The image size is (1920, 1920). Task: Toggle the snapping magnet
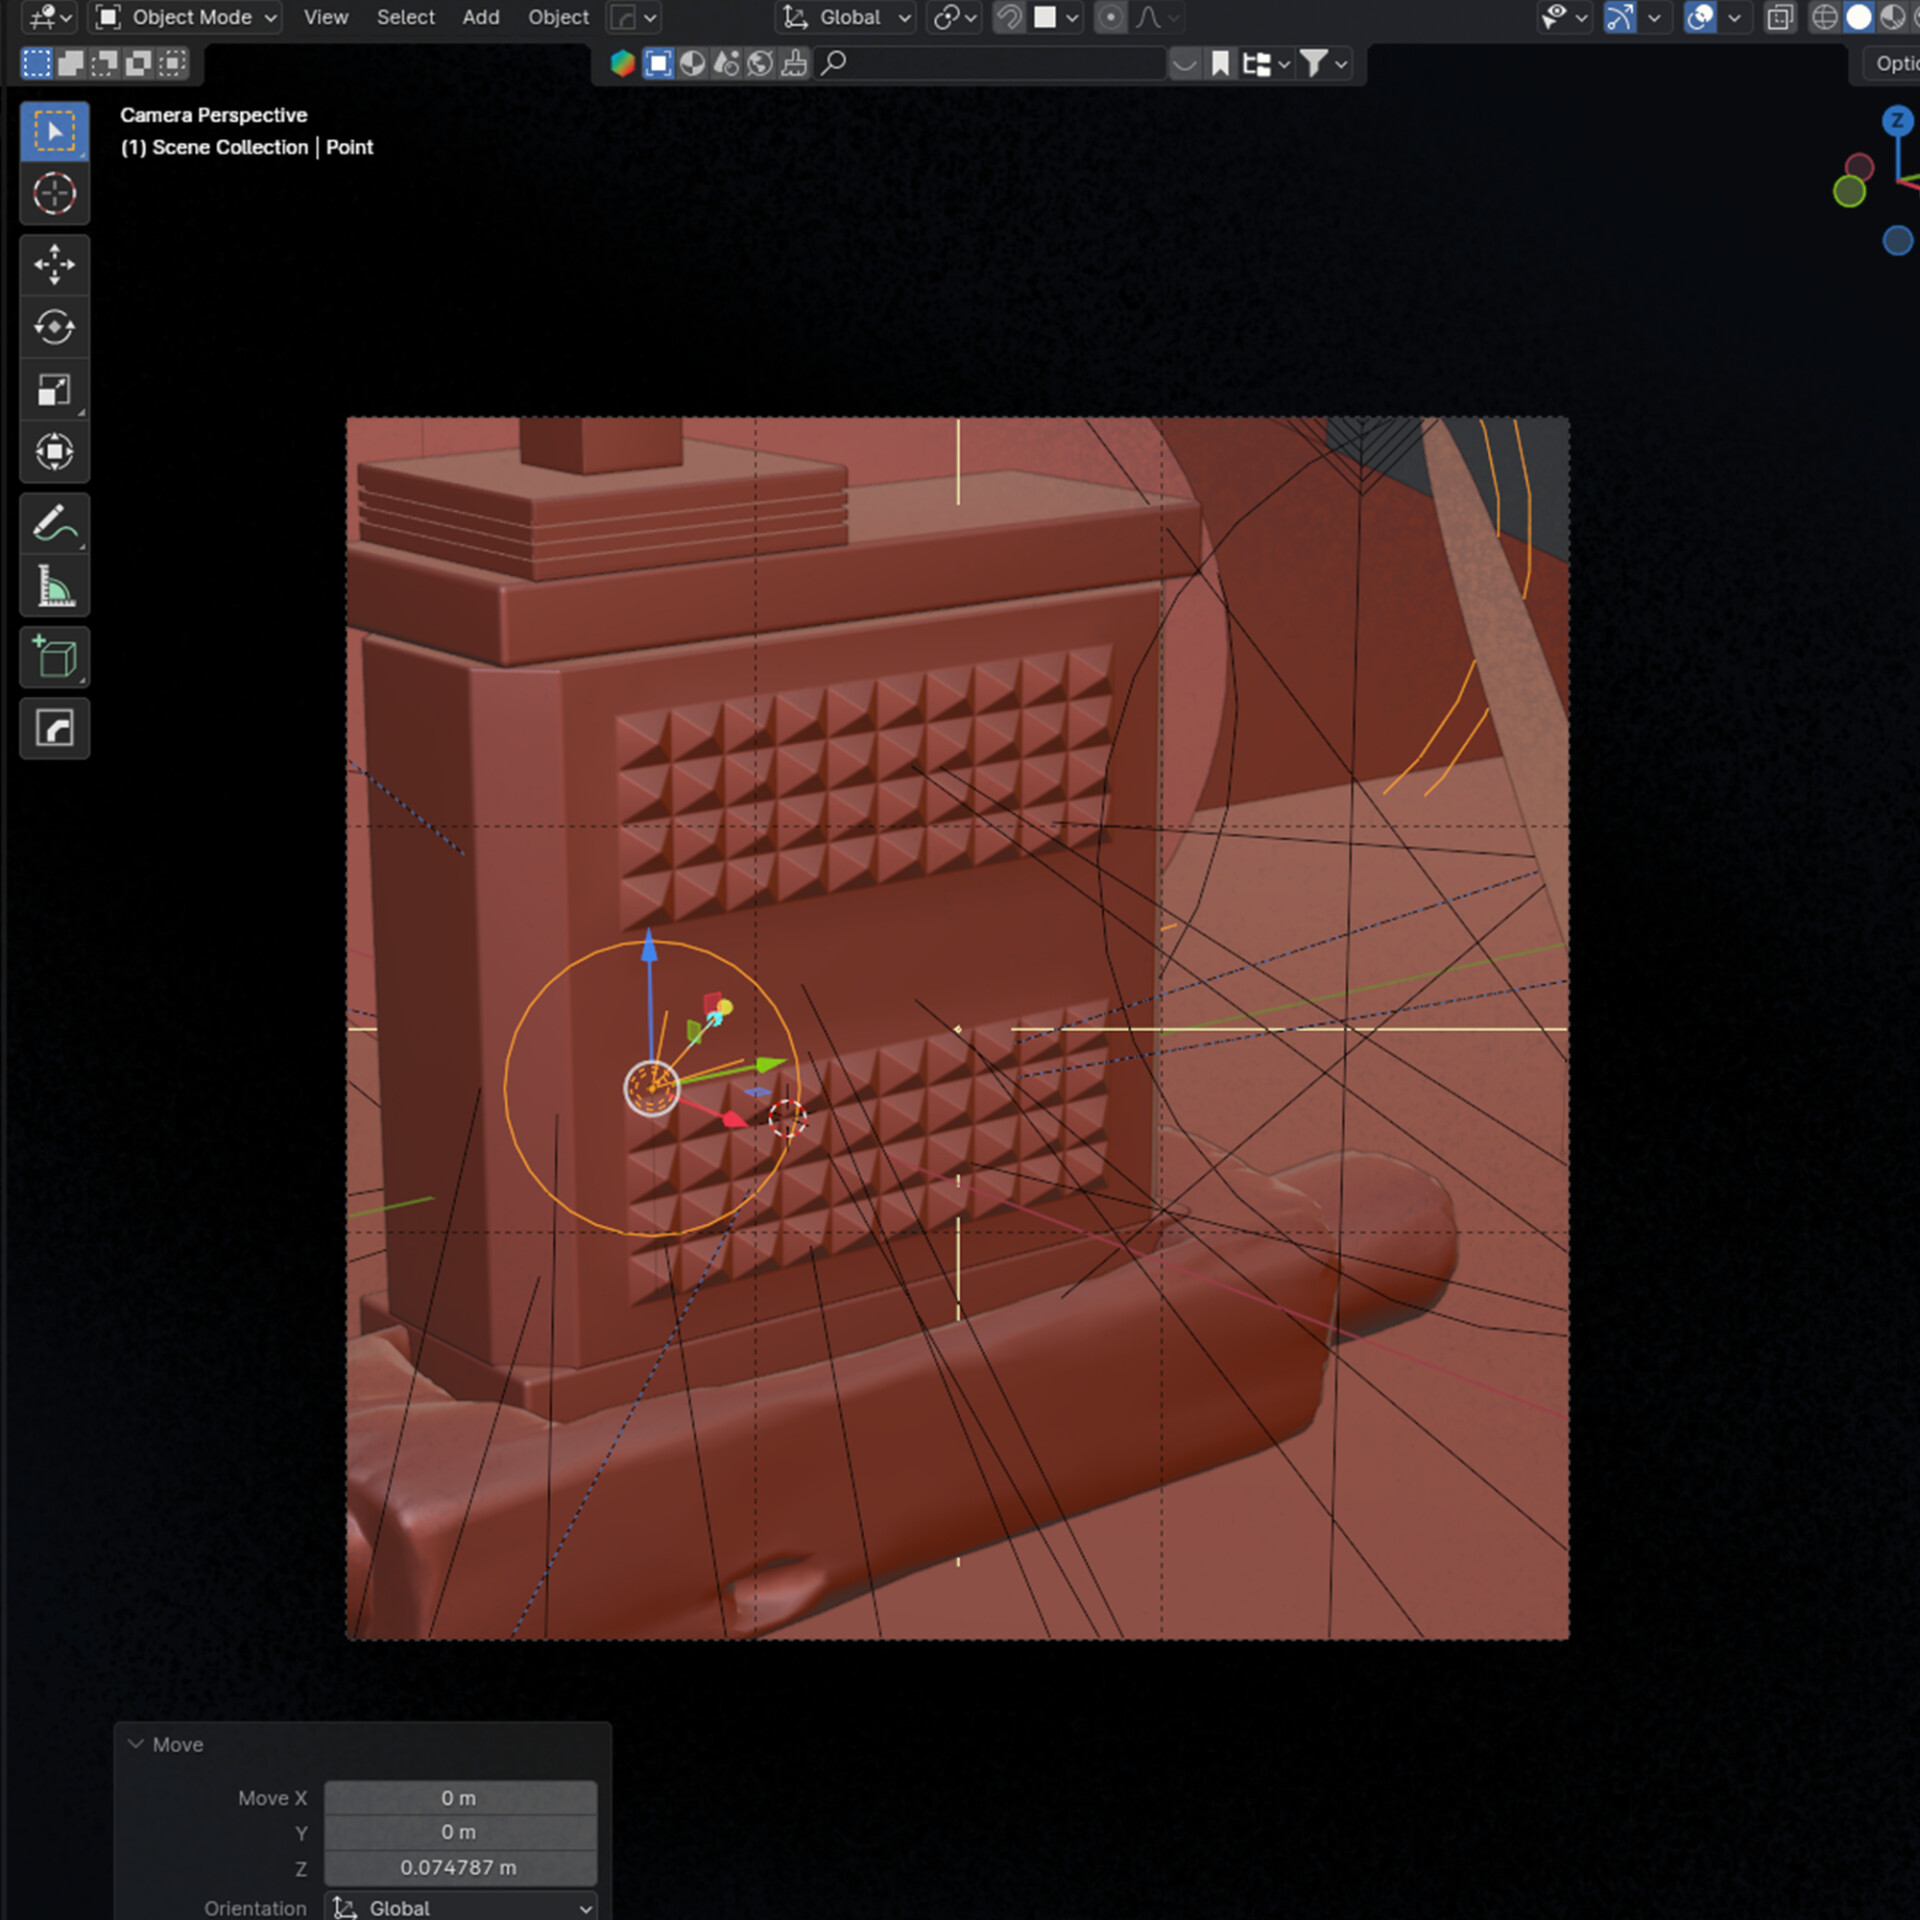click(x=1009, y=17)
